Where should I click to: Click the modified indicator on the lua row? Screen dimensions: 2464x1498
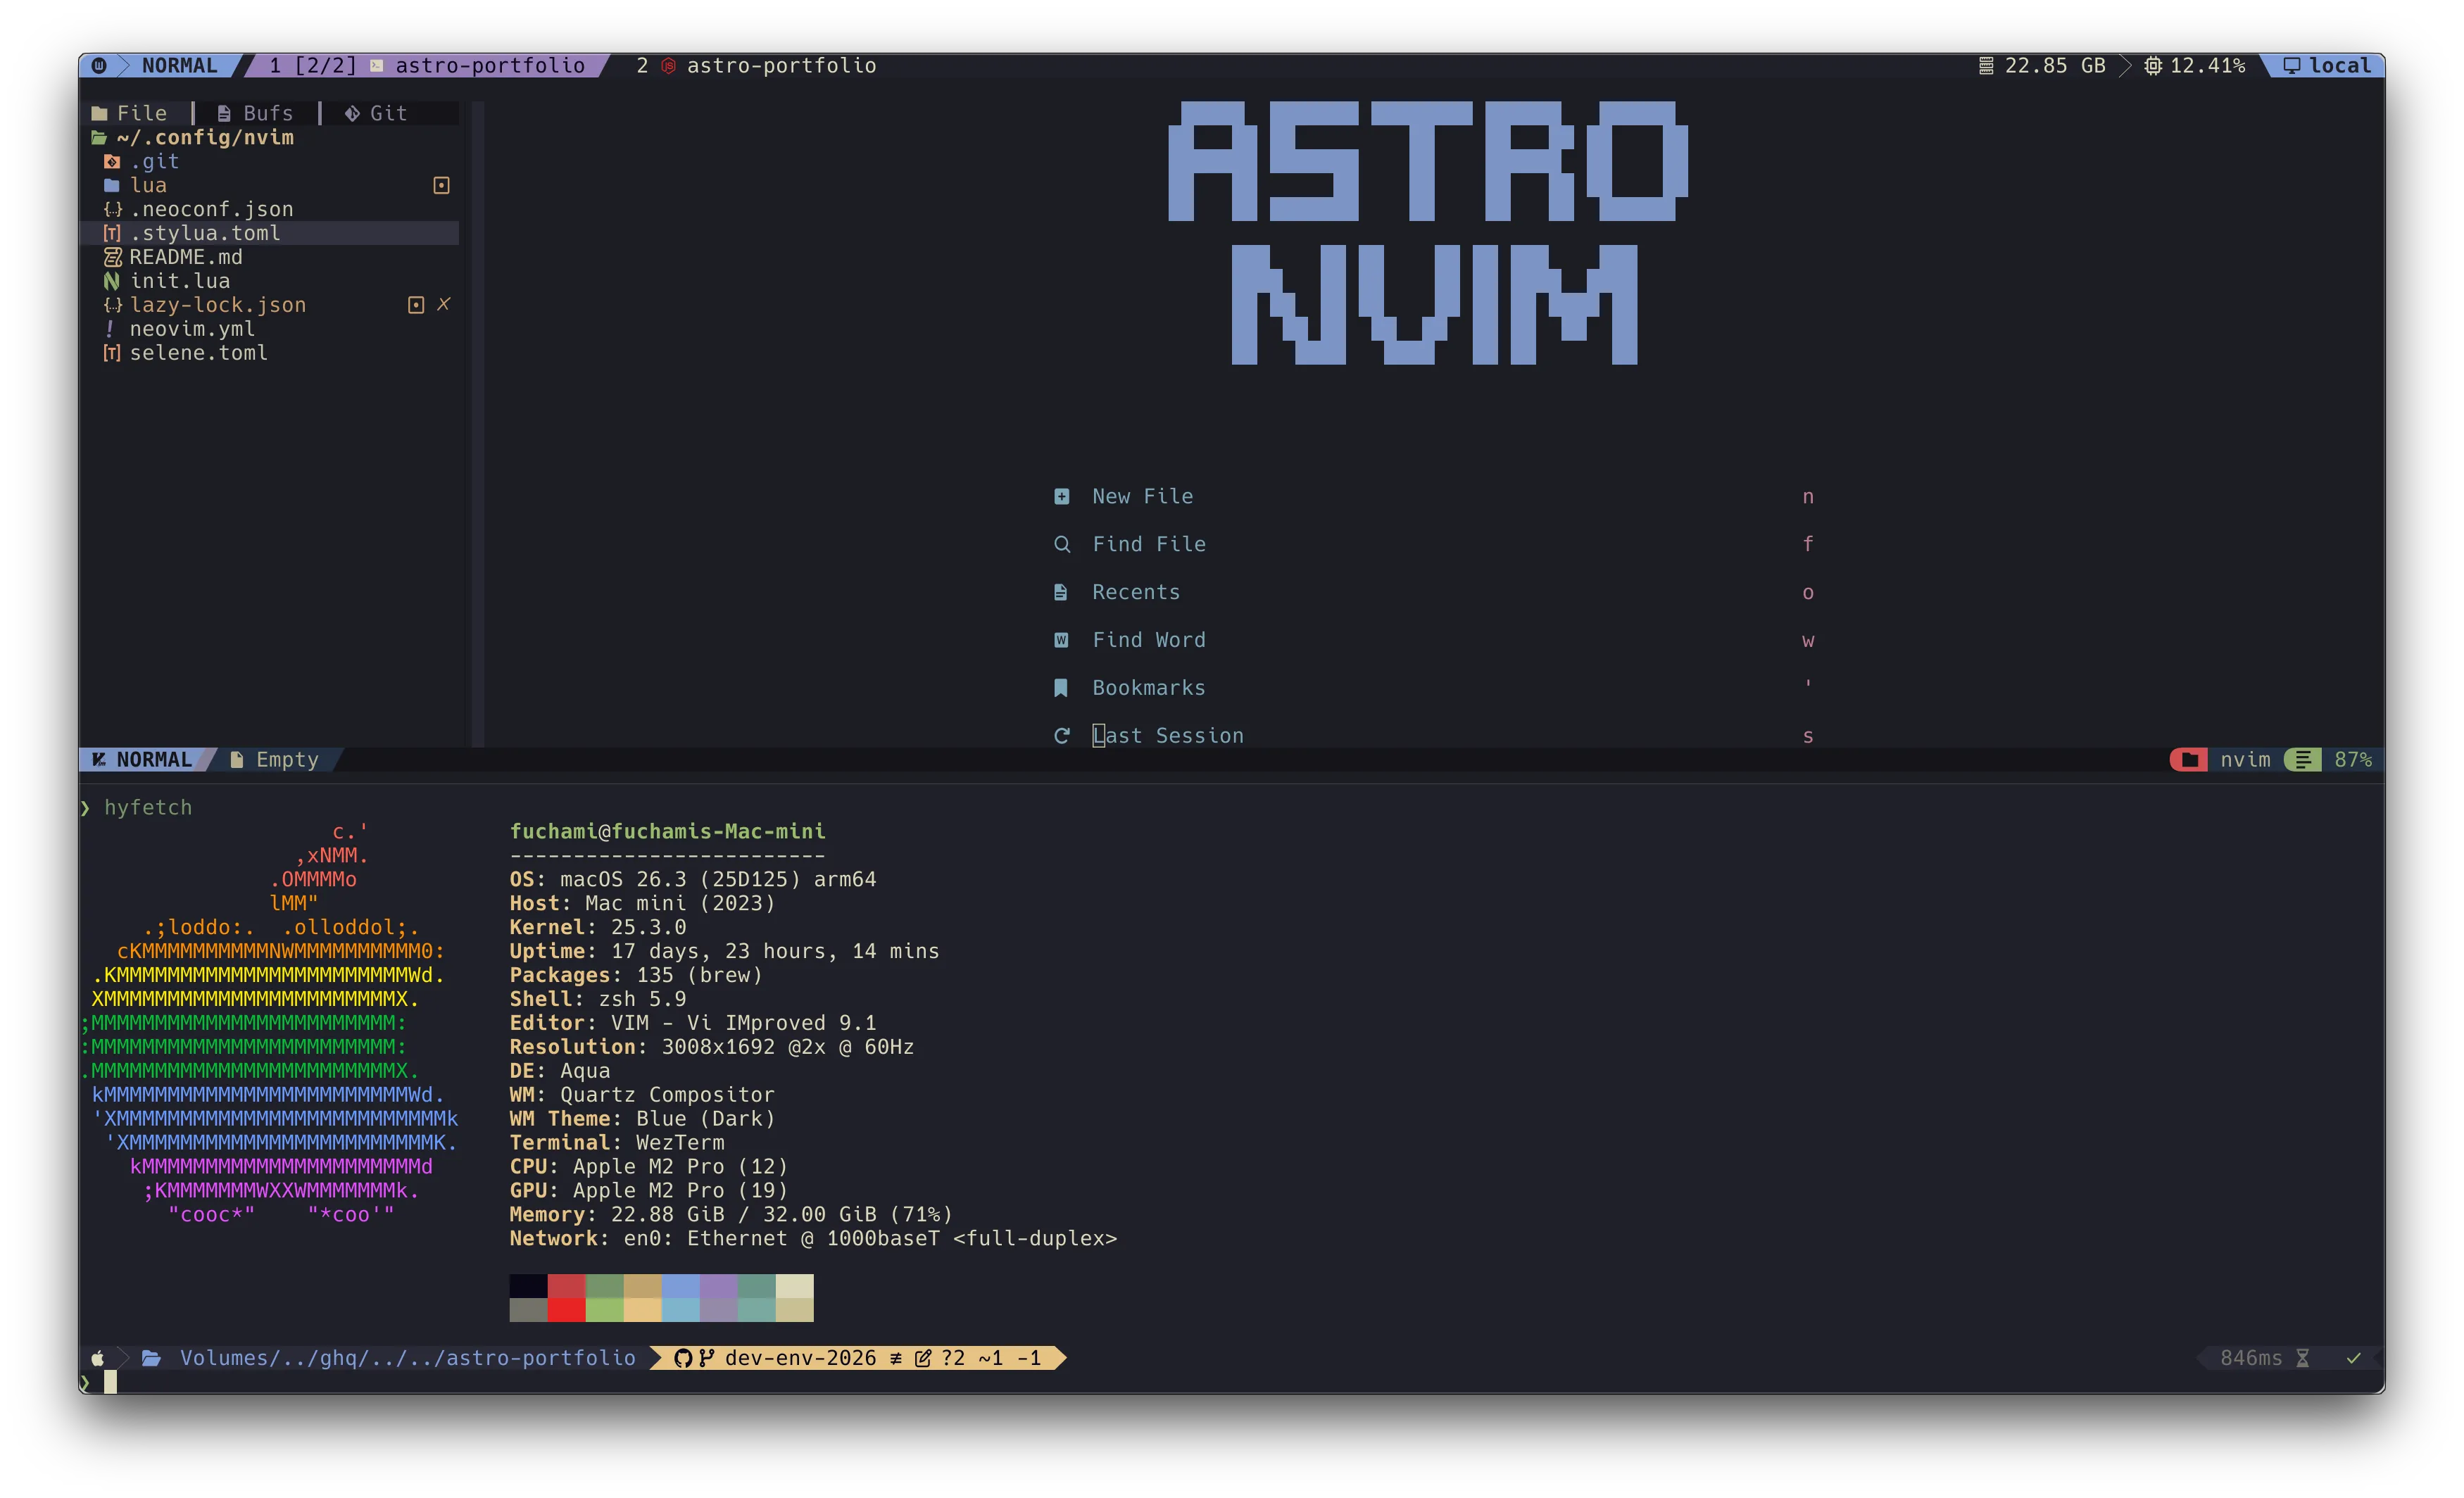tap(441, 185)
